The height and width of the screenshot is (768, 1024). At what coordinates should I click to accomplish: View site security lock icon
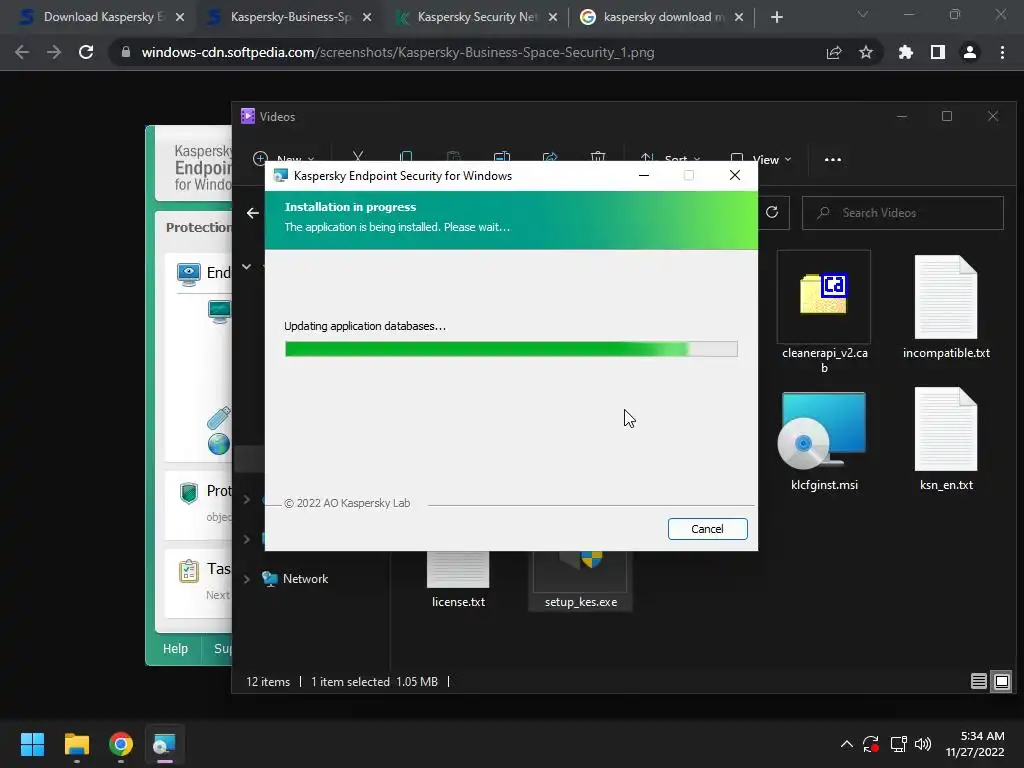(x=125, y=52)
